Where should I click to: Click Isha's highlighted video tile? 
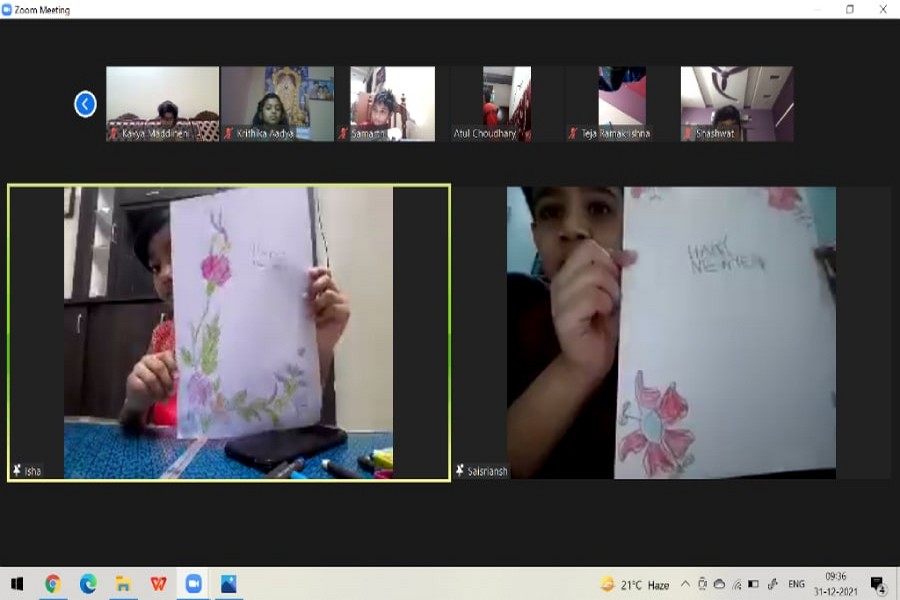point(228,332)
